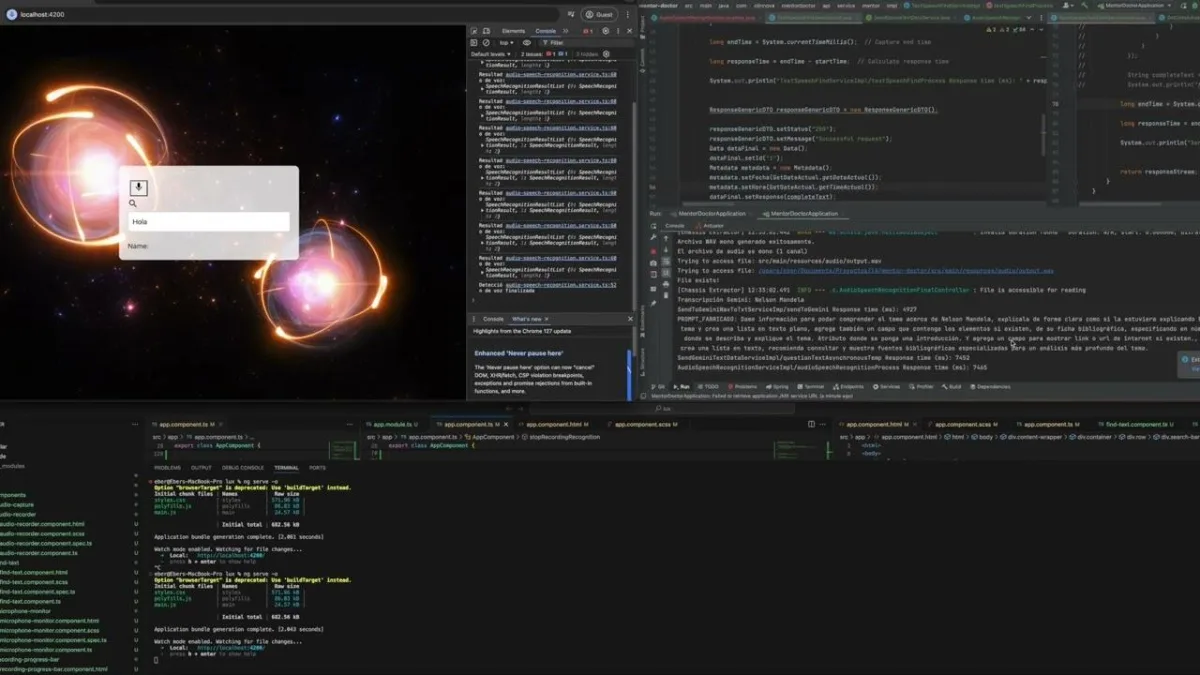Click the console Filter field

pos(585,43)
